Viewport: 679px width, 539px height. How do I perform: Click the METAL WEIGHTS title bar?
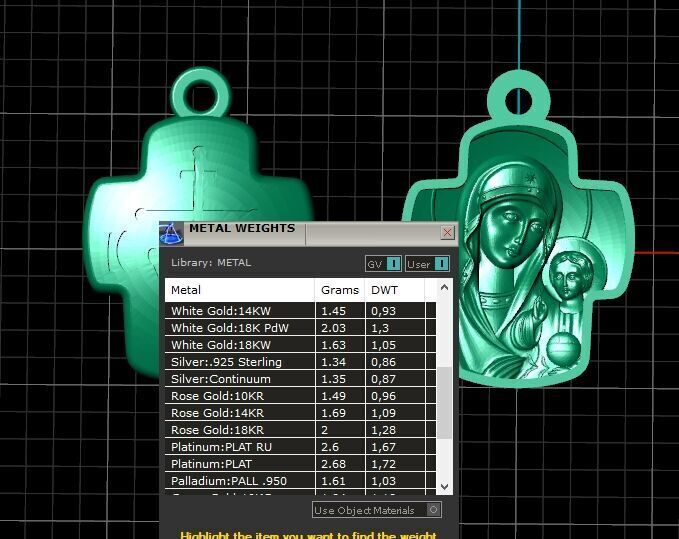[309, 234]
